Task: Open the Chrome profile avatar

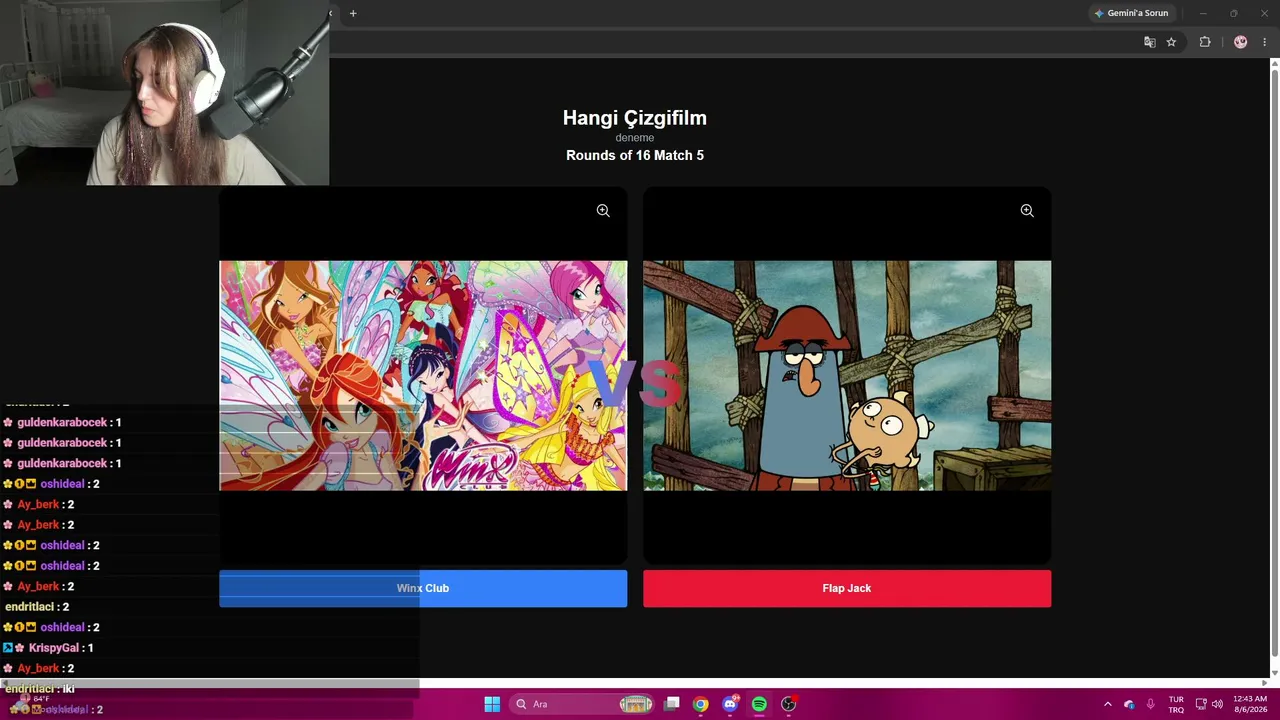Action: pyautogui.click(x=1241, y=42)
